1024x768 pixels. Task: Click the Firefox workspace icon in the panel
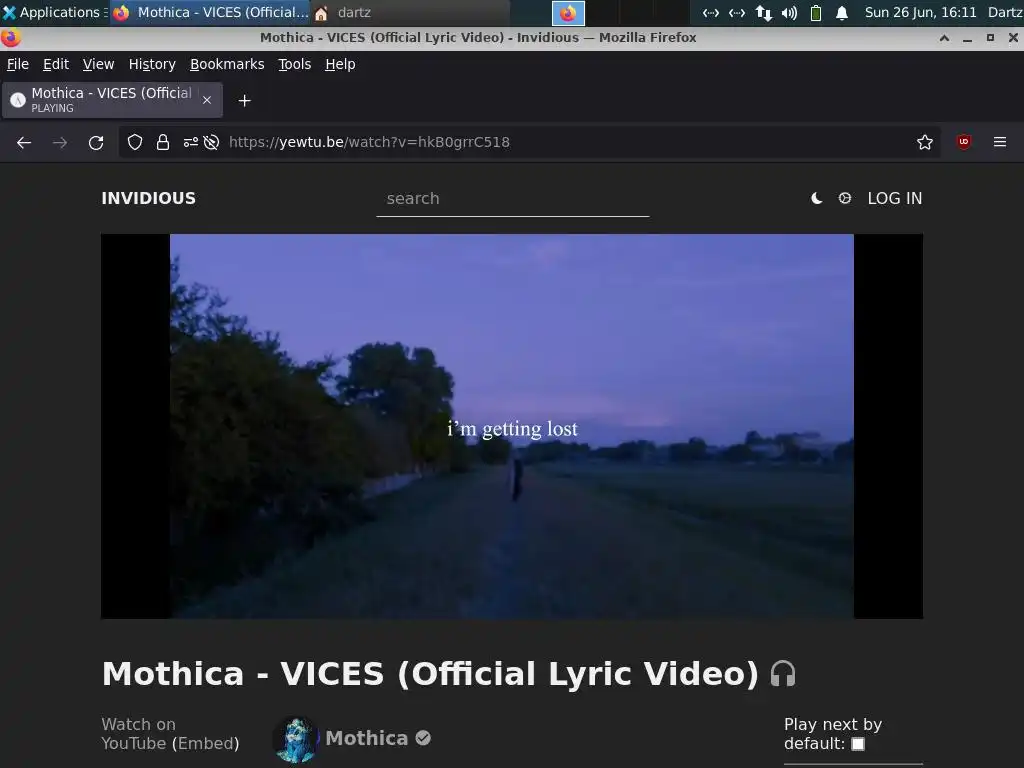(x=568, y=13)
